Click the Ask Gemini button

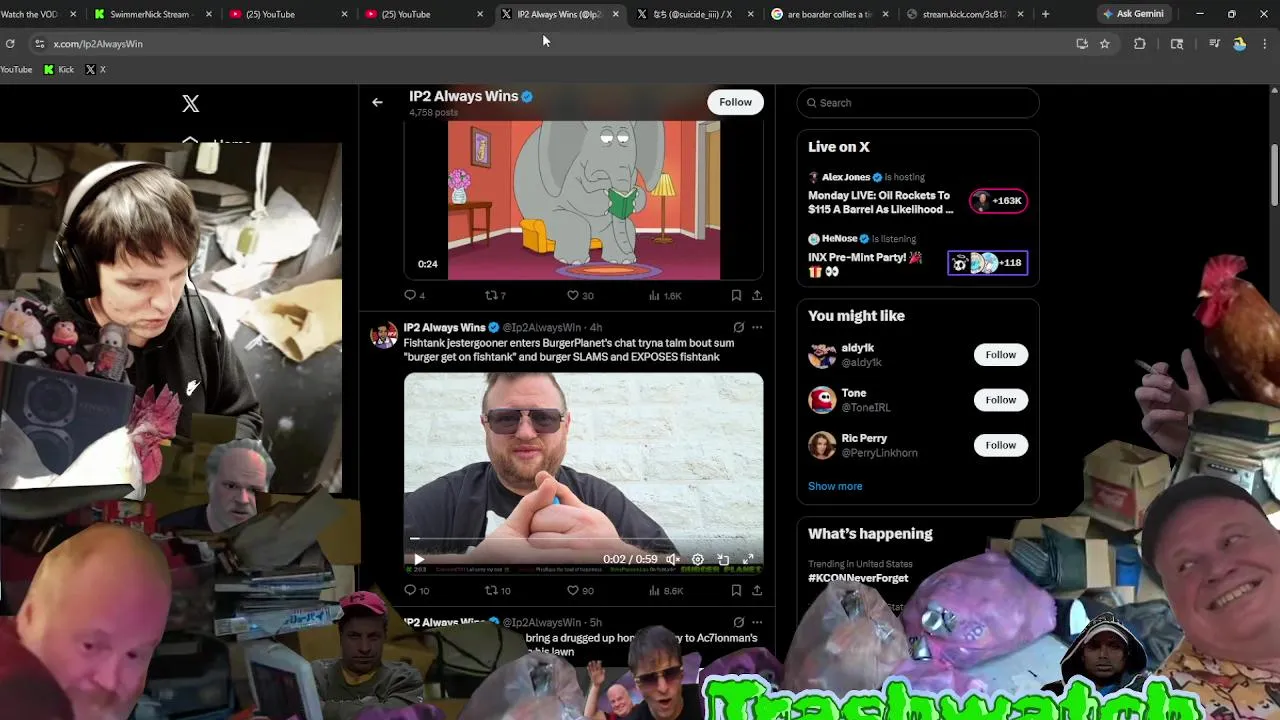[x=1134, y=14]
